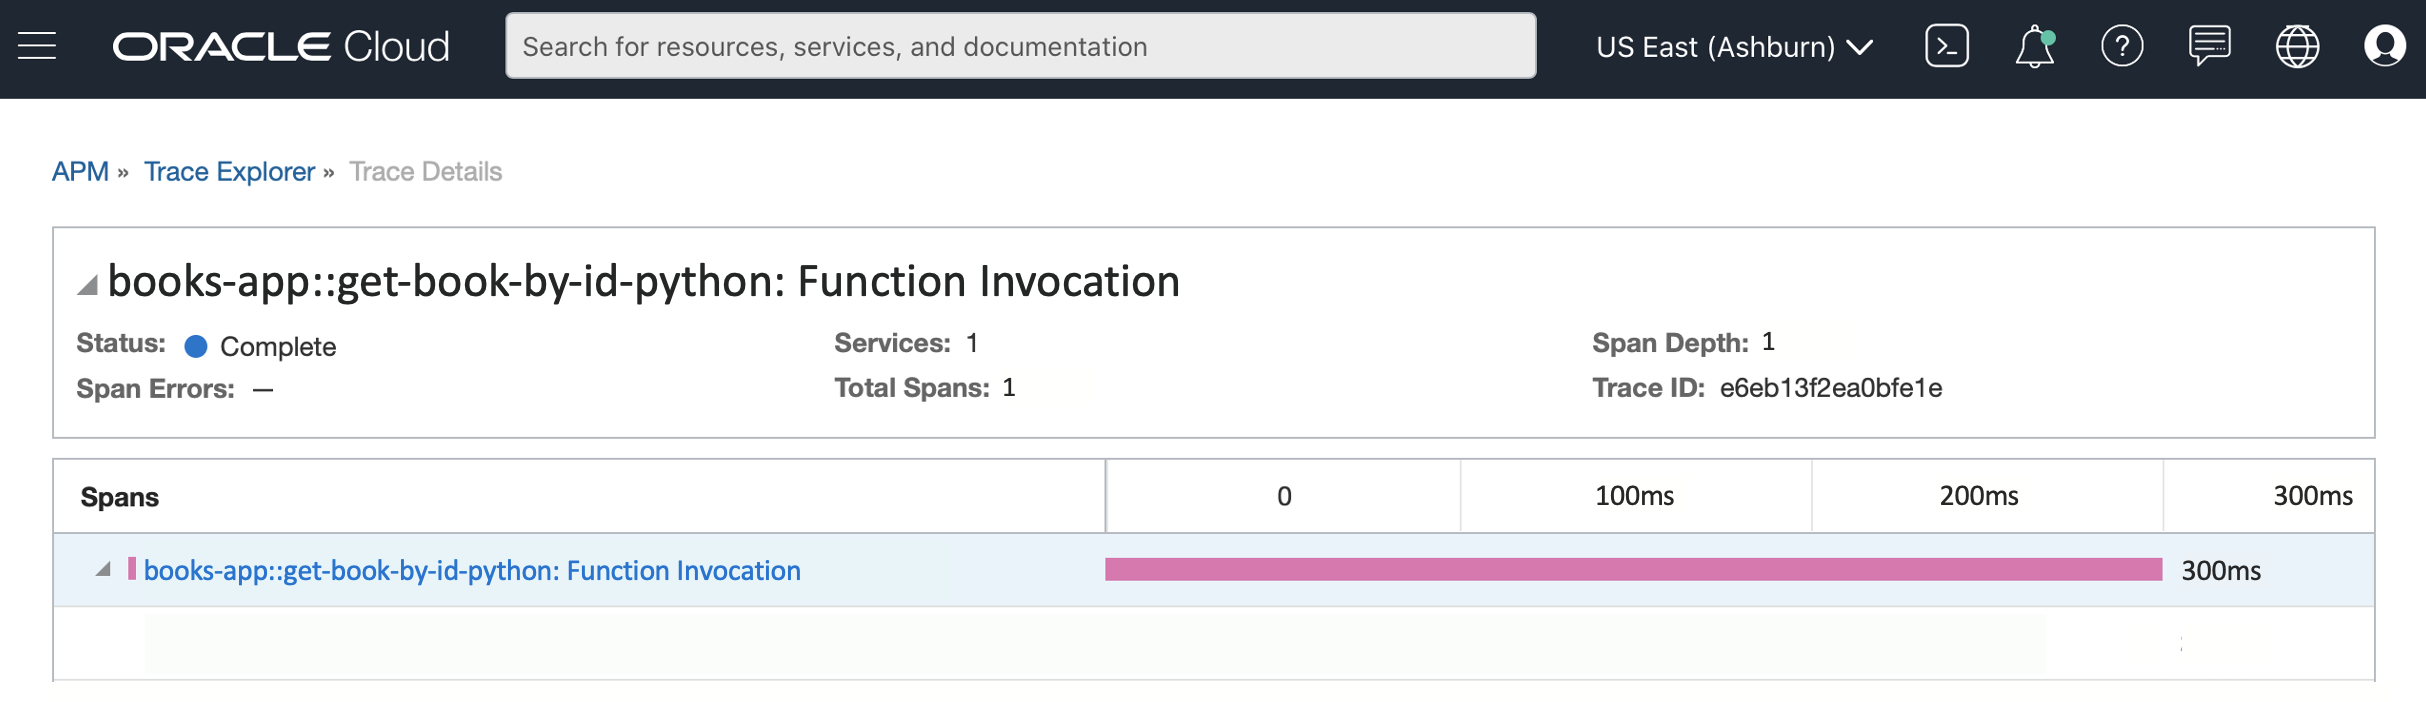Open the hamburger navigation menu
The width and height of the screenshot is (2426, 702).
pos(37,46)
